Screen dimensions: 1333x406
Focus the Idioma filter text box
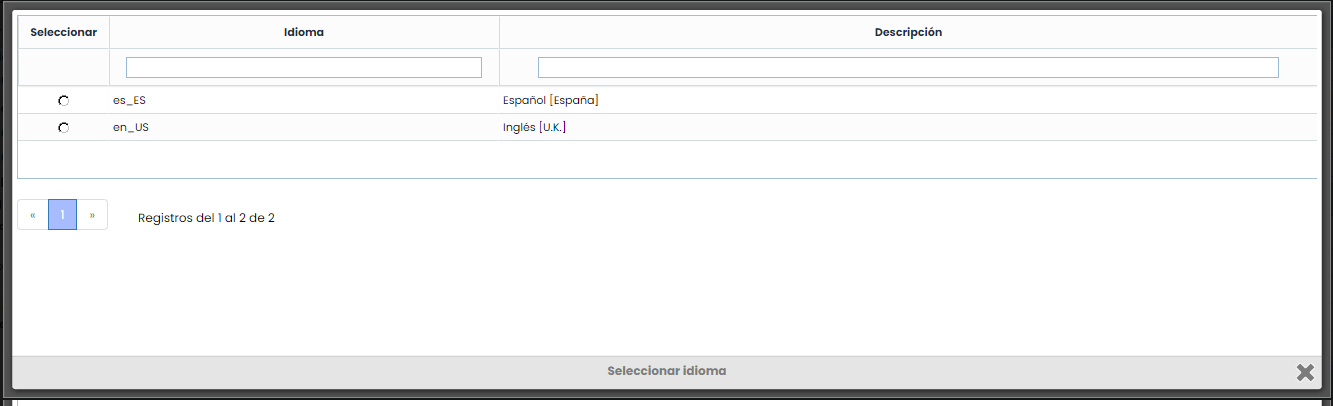[303, 68]
